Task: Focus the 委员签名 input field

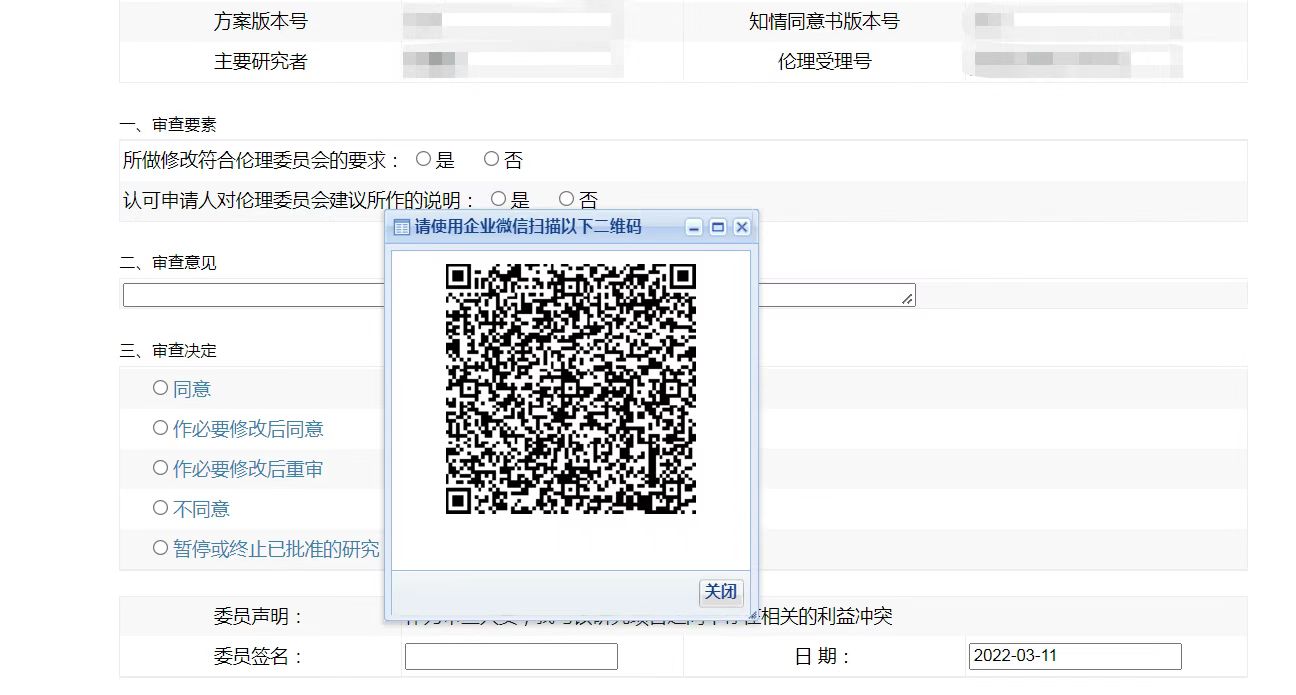Action: [x=511, y=656]
